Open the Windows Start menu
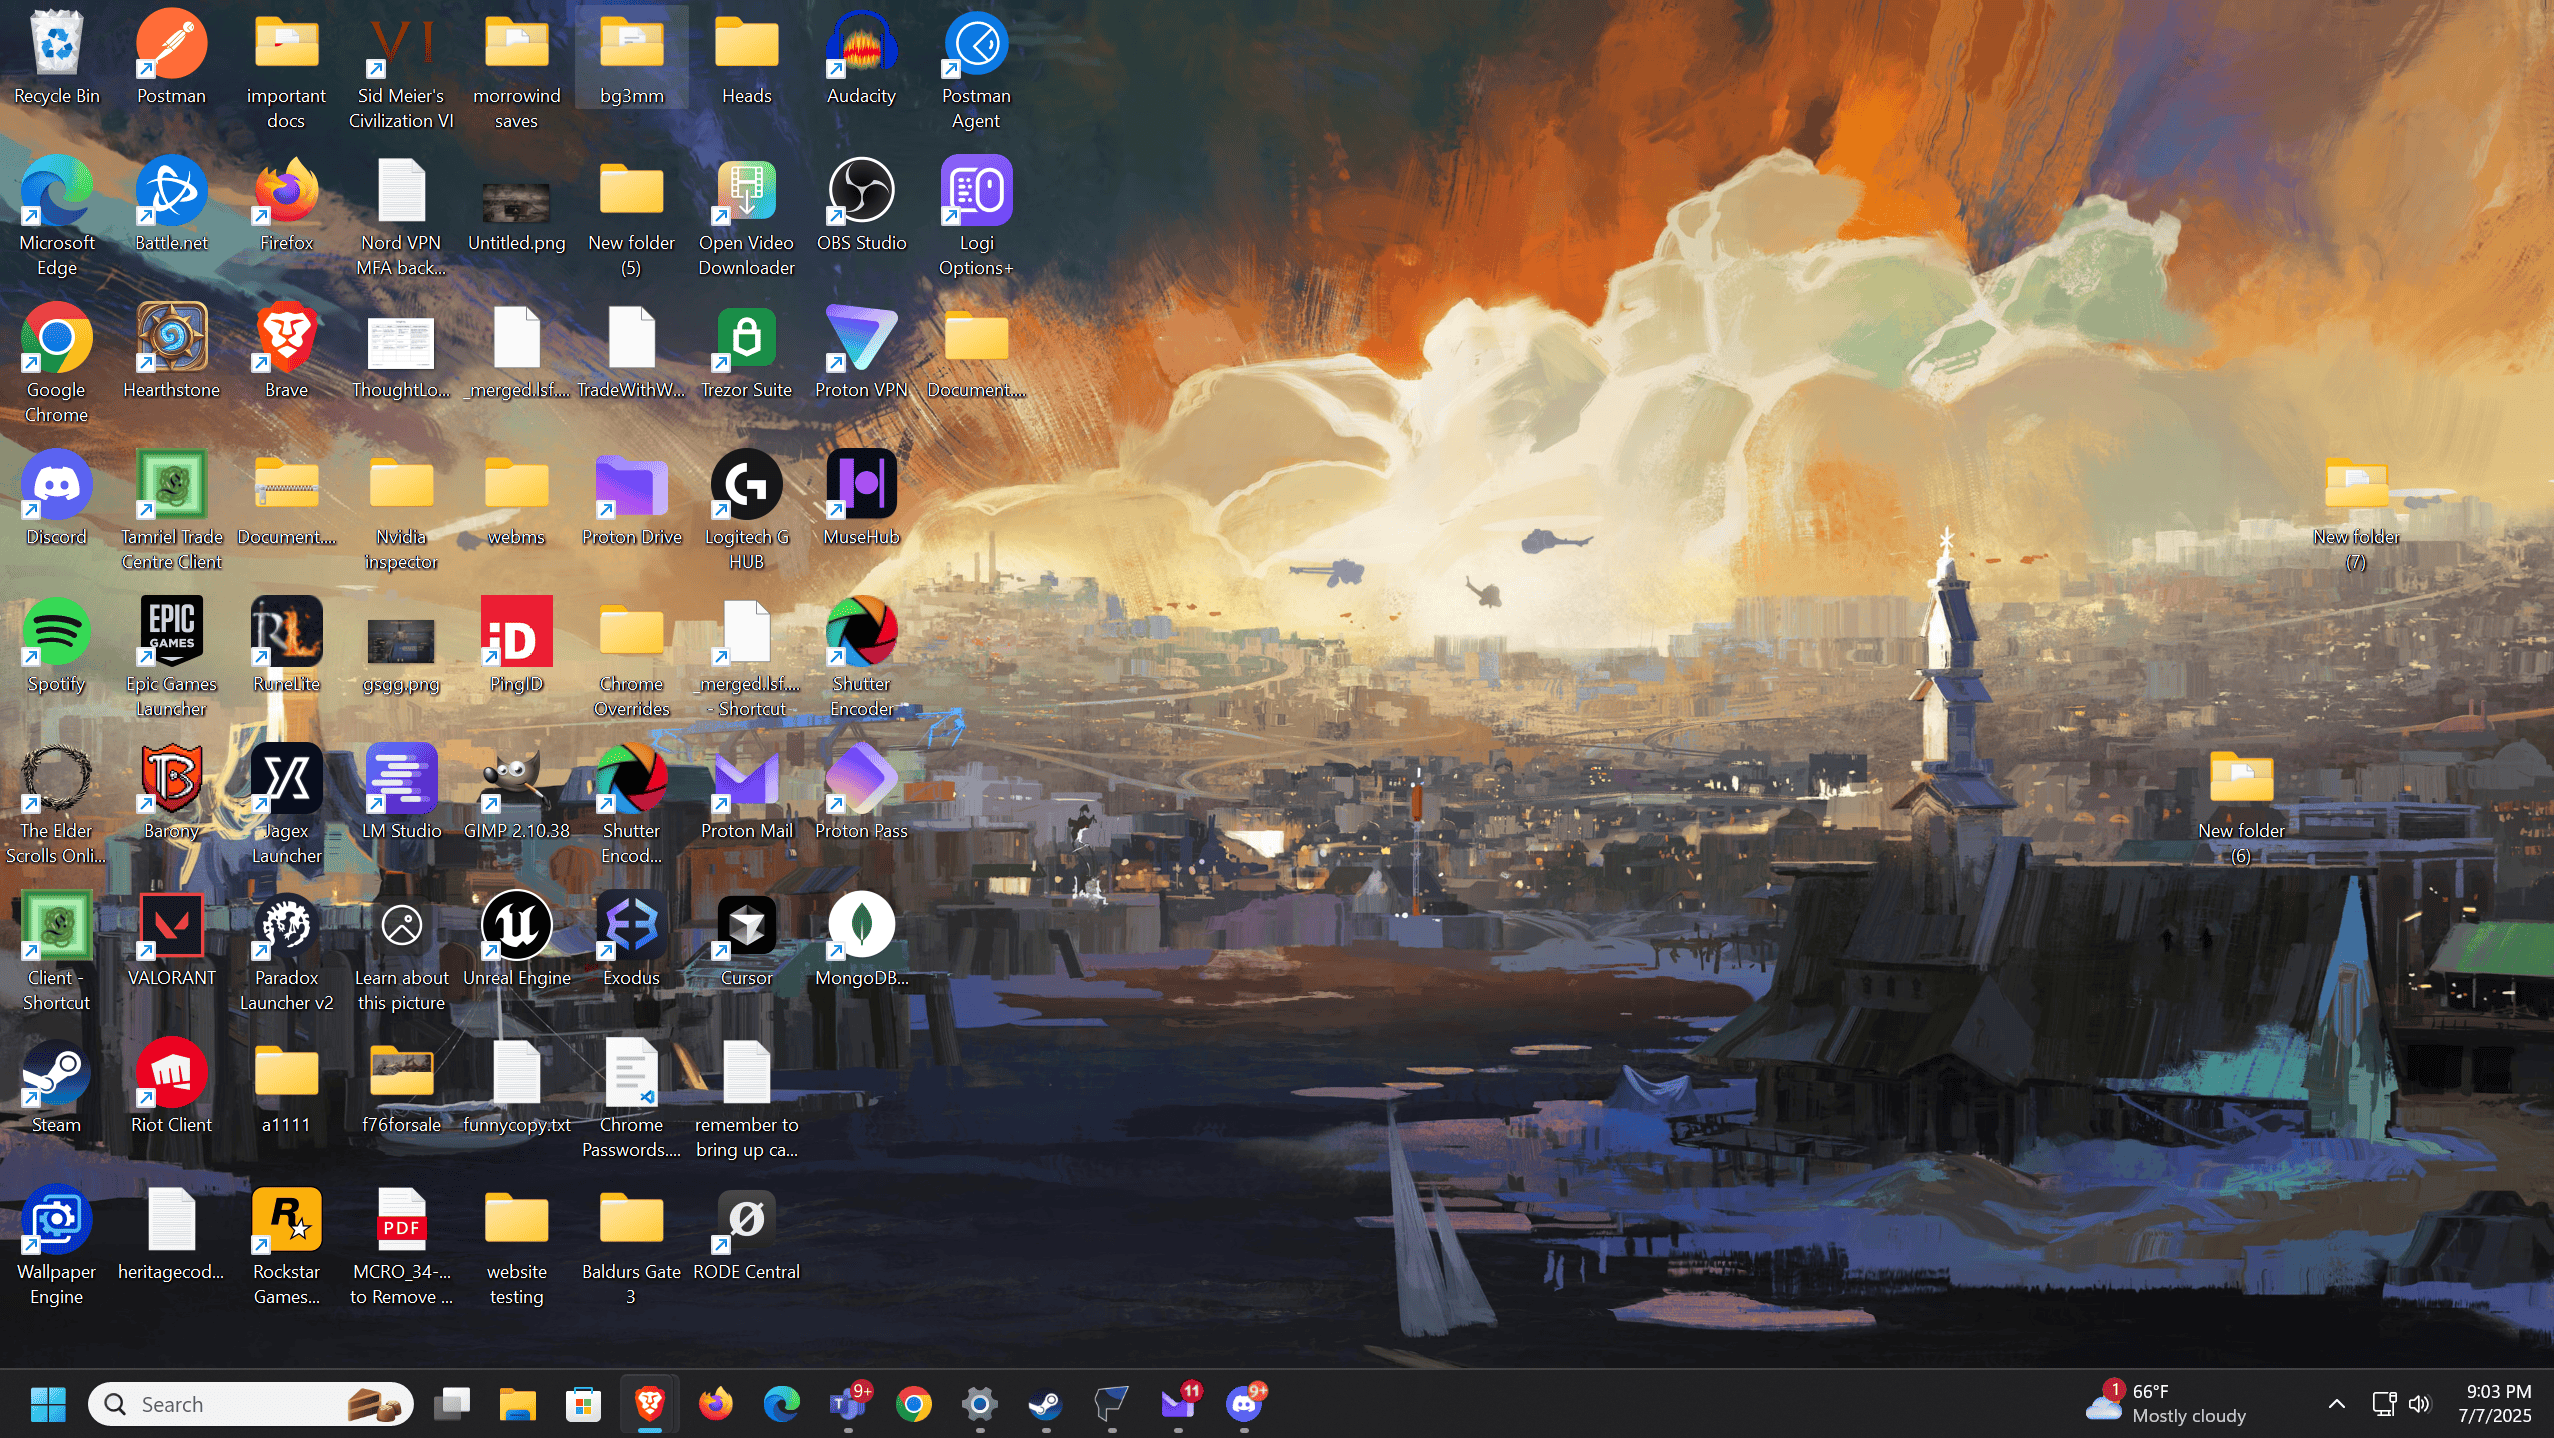The image size is (2554, 1438). (x=48, y=1404)
